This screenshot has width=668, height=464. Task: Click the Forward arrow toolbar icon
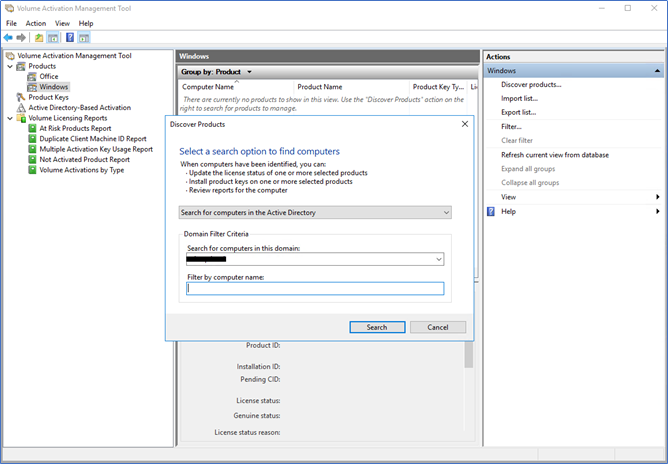(x=21, y=38)
